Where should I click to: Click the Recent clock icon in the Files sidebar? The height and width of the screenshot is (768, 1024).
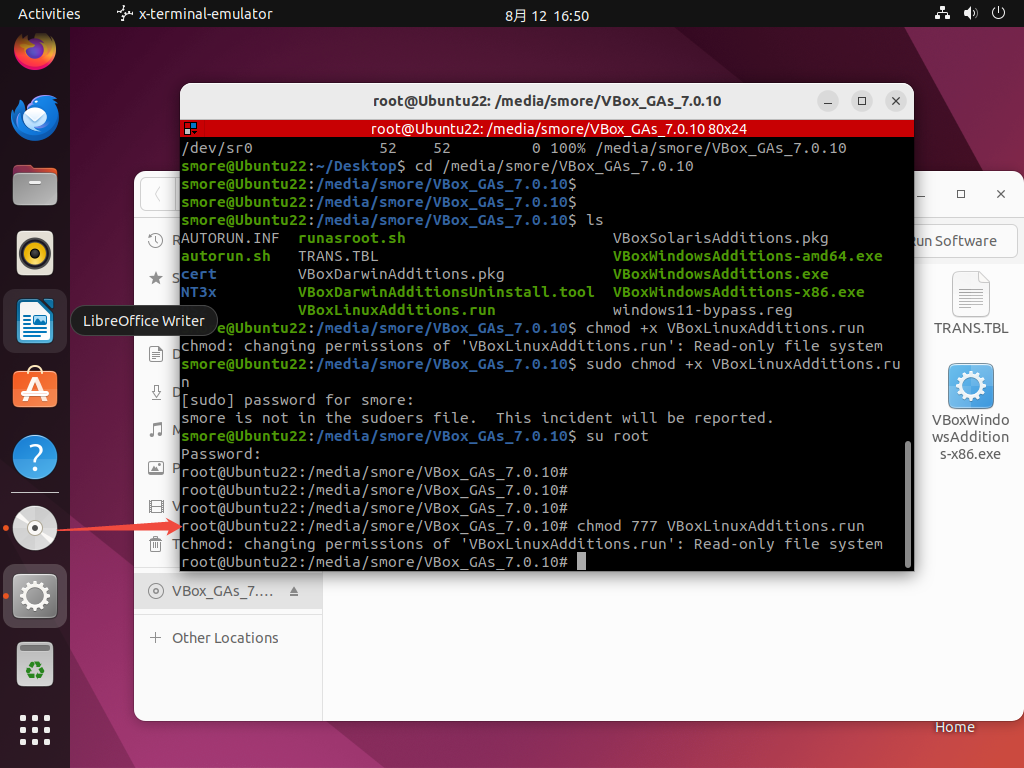155,240
